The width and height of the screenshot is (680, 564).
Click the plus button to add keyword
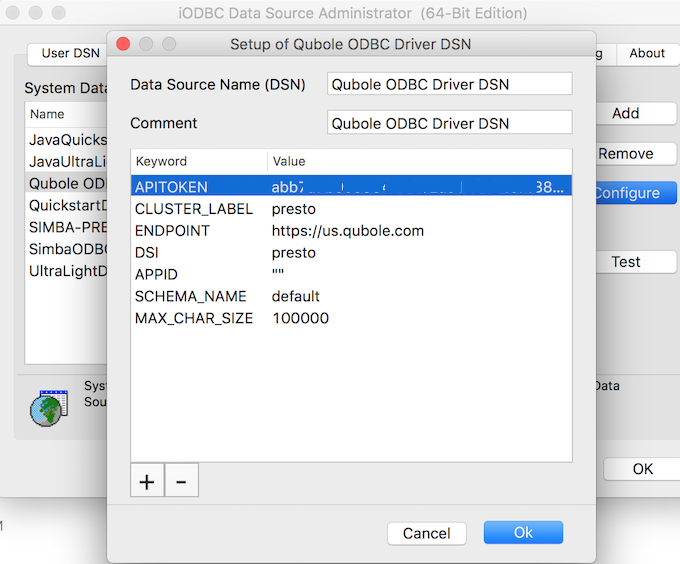147,480
